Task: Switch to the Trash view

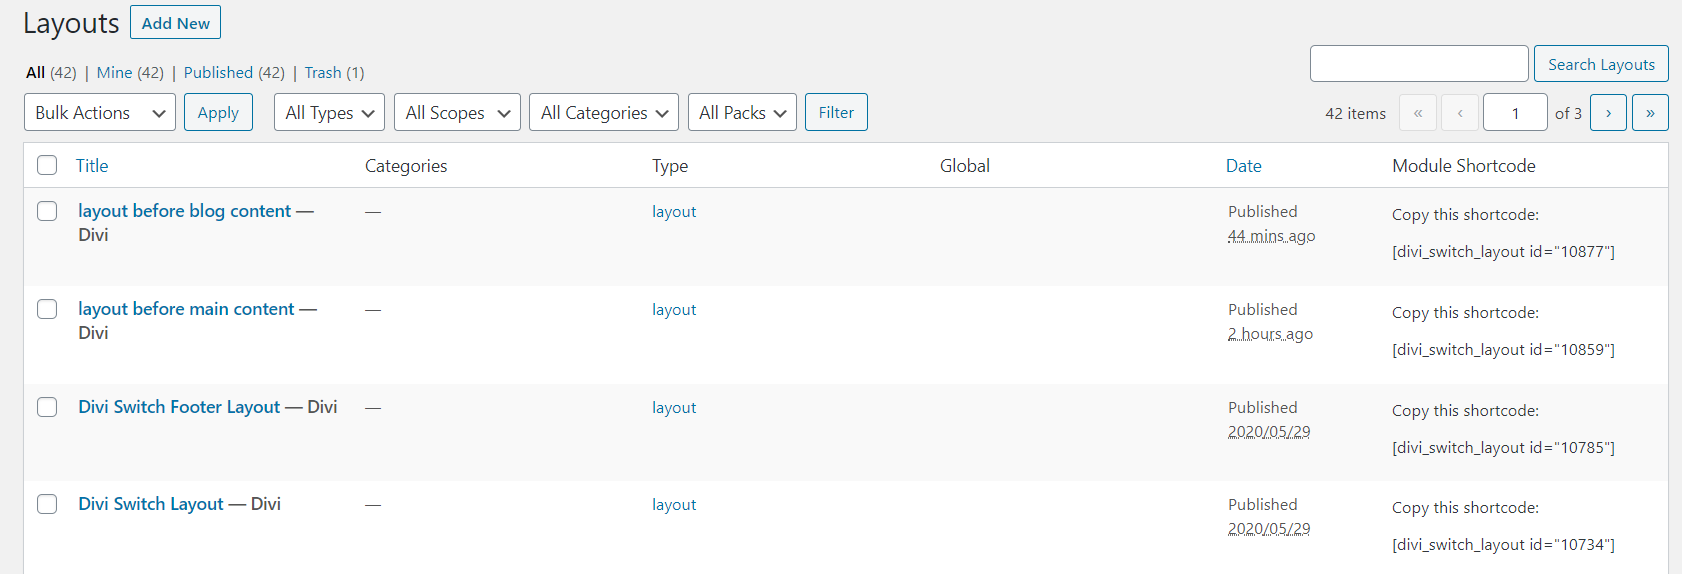Action: [x=323, y=73]
